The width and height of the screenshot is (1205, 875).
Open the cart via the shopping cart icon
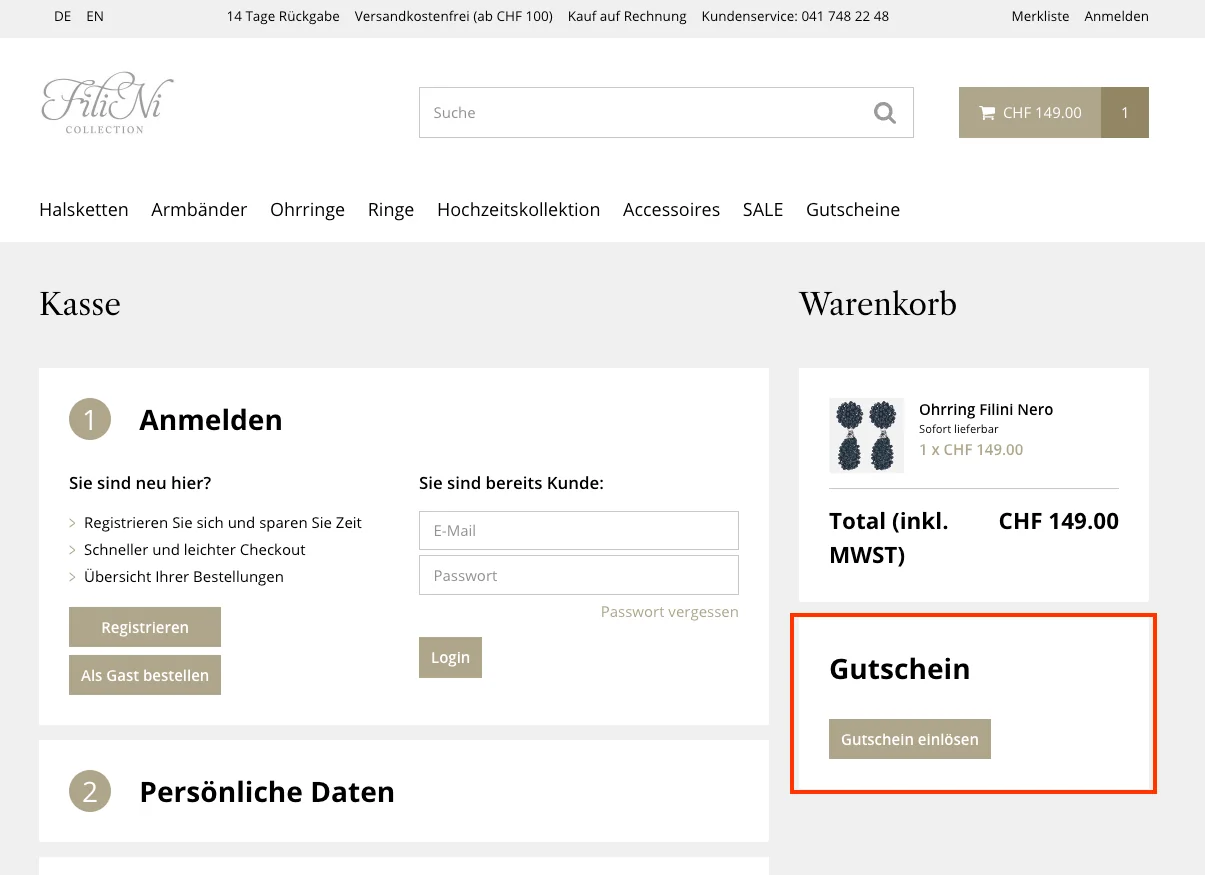(989, 112)
